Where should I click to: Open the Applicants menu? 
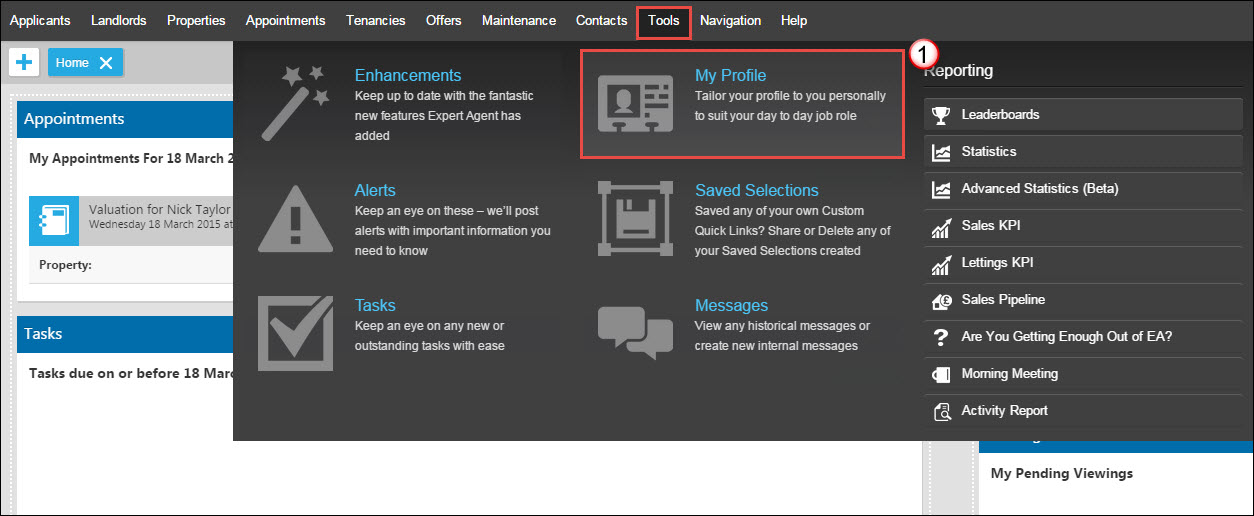40,20
